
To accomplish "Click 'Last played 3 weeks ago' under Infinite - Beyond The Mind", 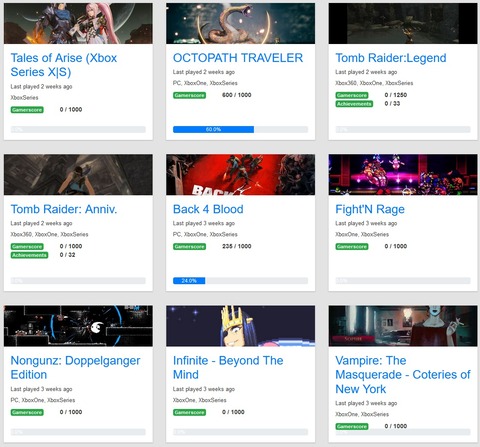I will (x=204, y=389).
